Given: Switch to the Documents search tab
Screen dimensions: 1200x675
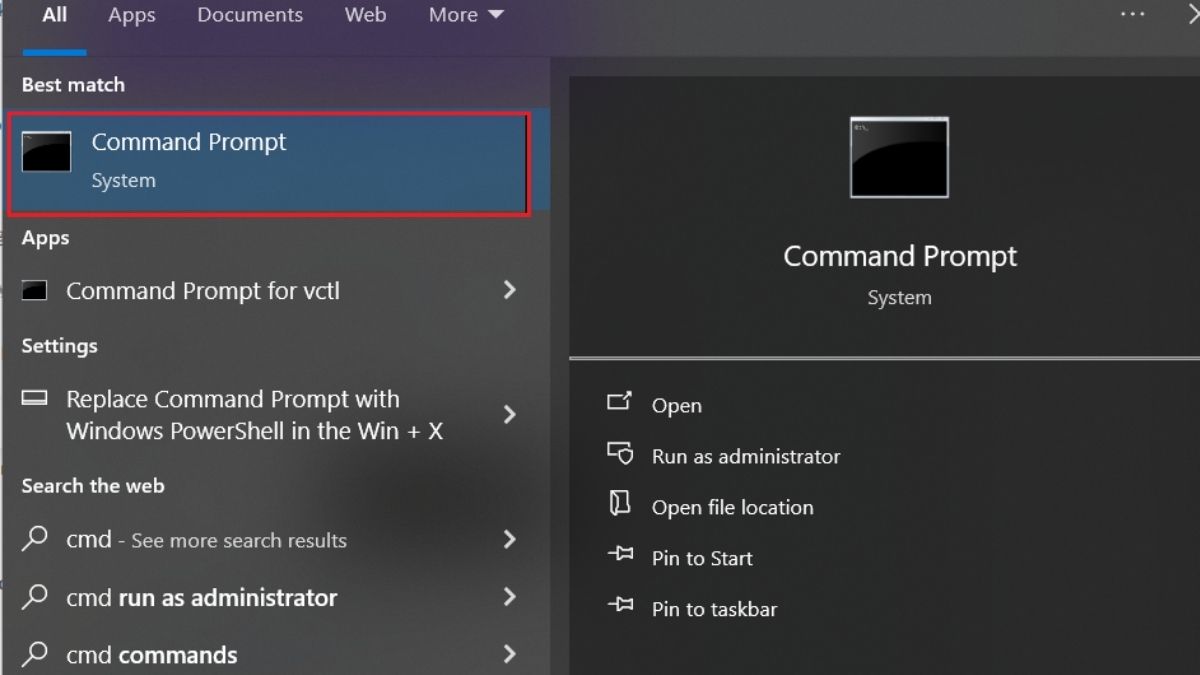Looking at the screenshot, I should 250,15.
